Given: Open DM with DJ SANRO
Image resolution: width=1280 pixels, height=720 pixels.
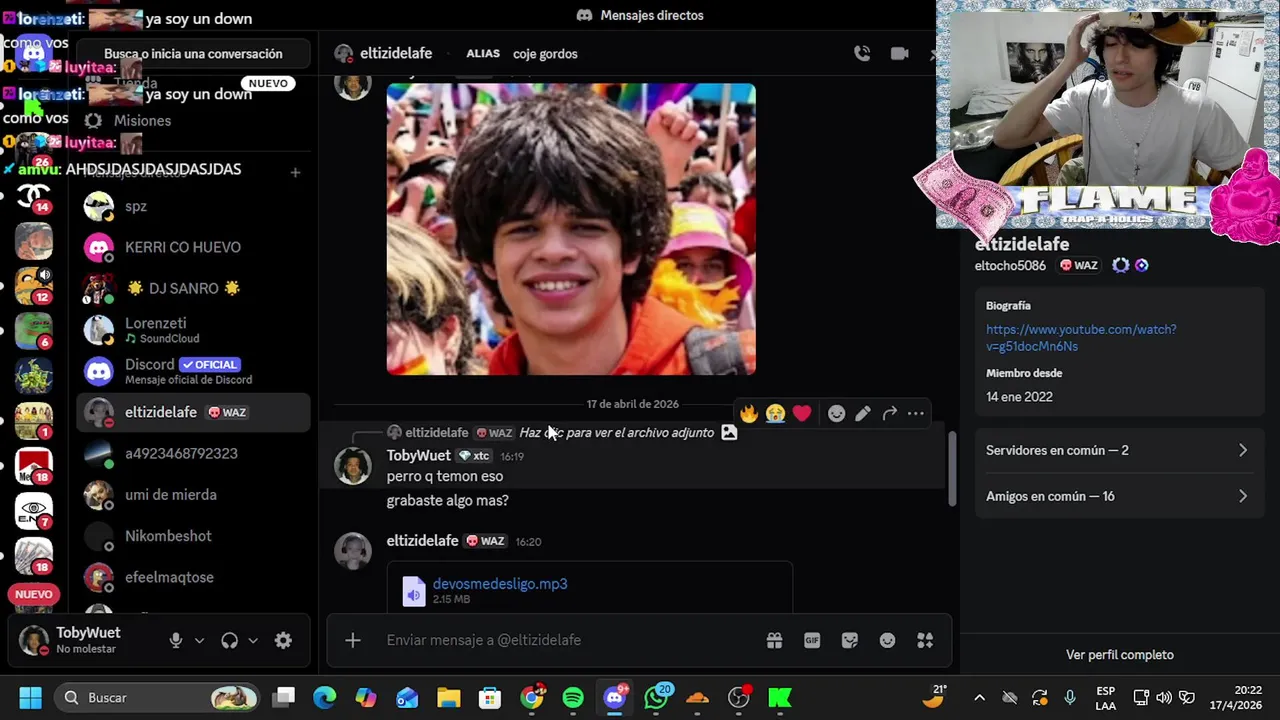Looking at the screenshot, I should click(193, 288).
